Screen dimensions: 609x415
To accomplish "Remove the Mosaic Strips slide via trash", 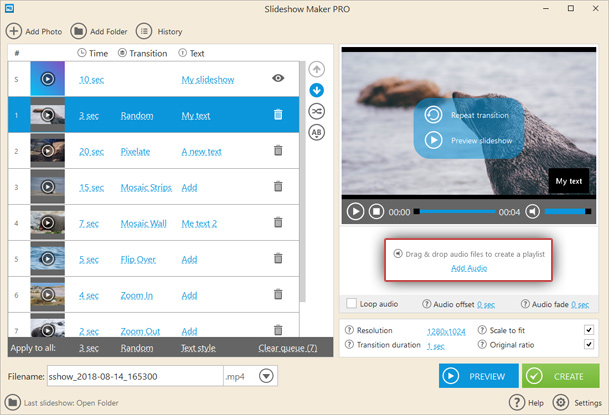I will (x=278, y=186).
